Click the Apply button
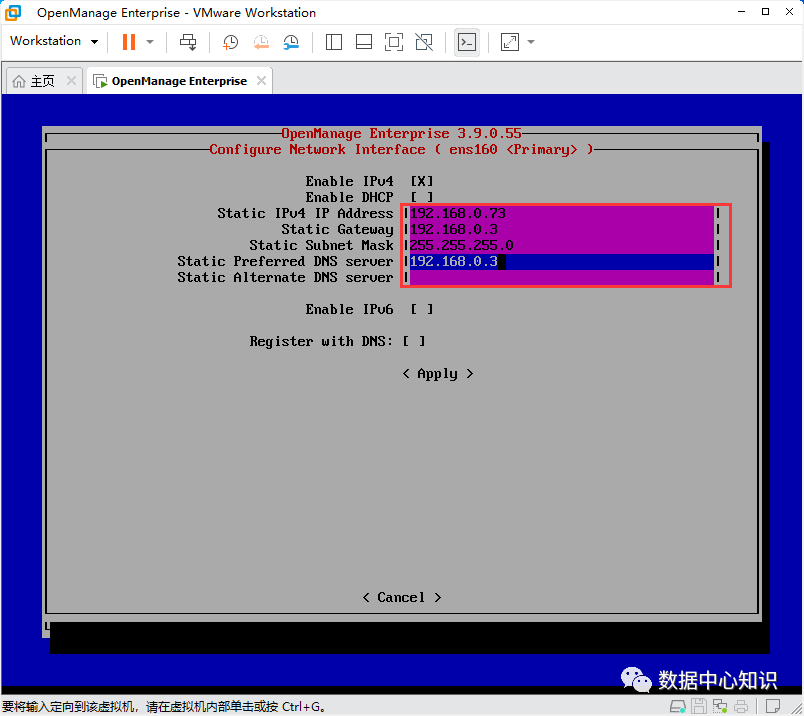The image size is (804, 716). (x=437, y=373)
